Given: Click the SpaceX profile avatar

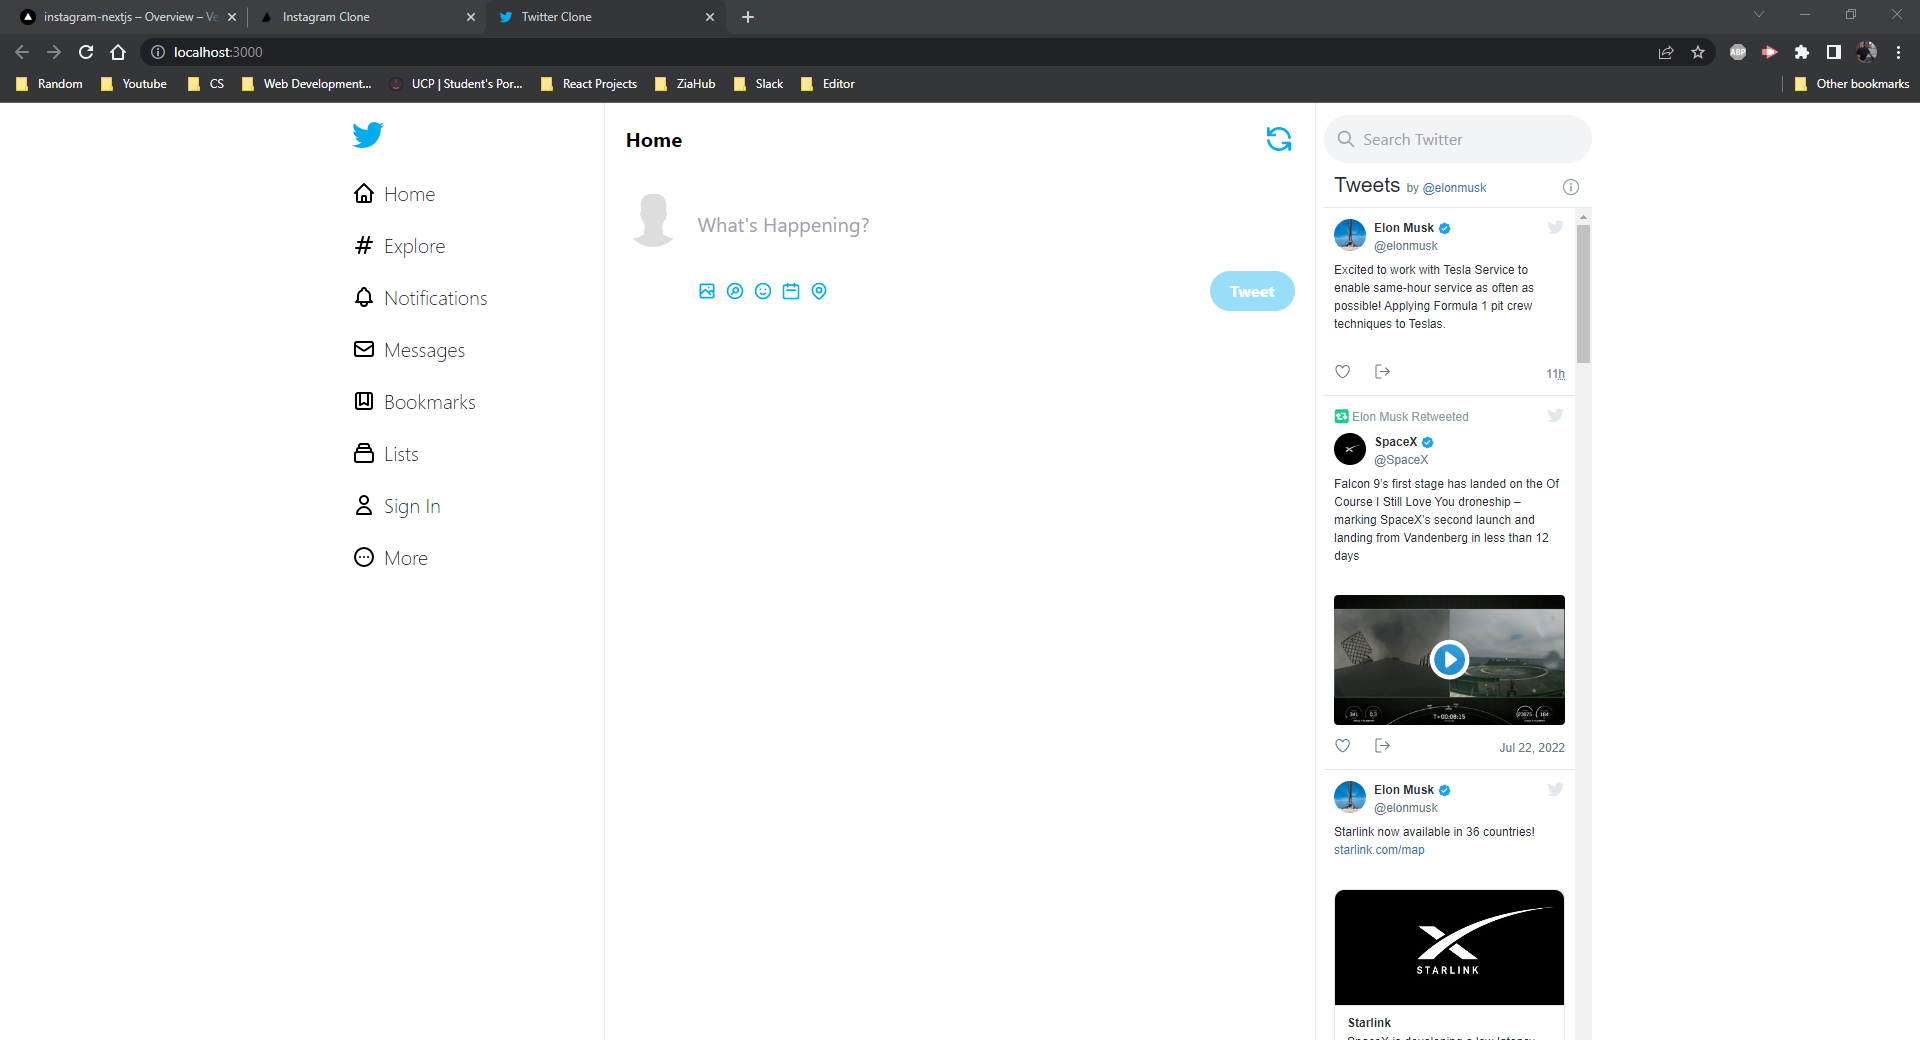Looking at the screenshot, I should click(1350, 449).
